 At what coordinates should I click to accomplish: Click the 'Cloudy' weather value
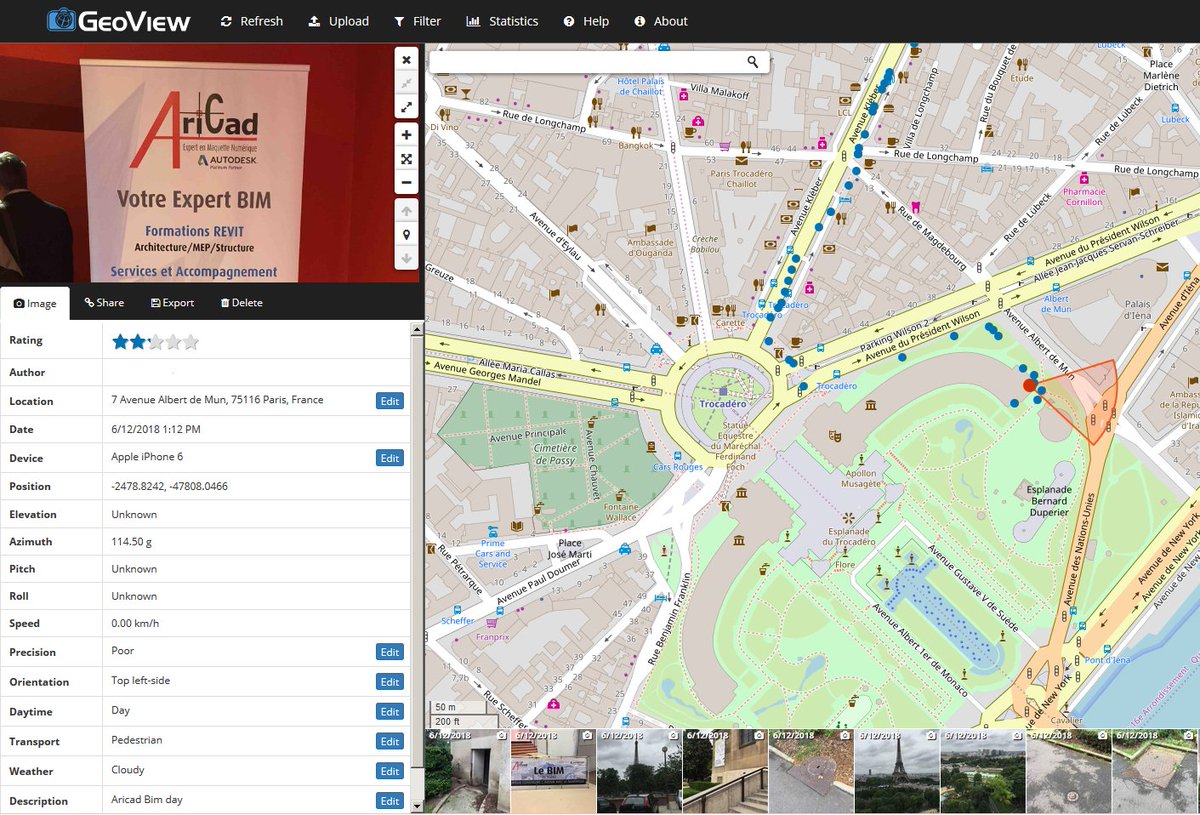128,770
